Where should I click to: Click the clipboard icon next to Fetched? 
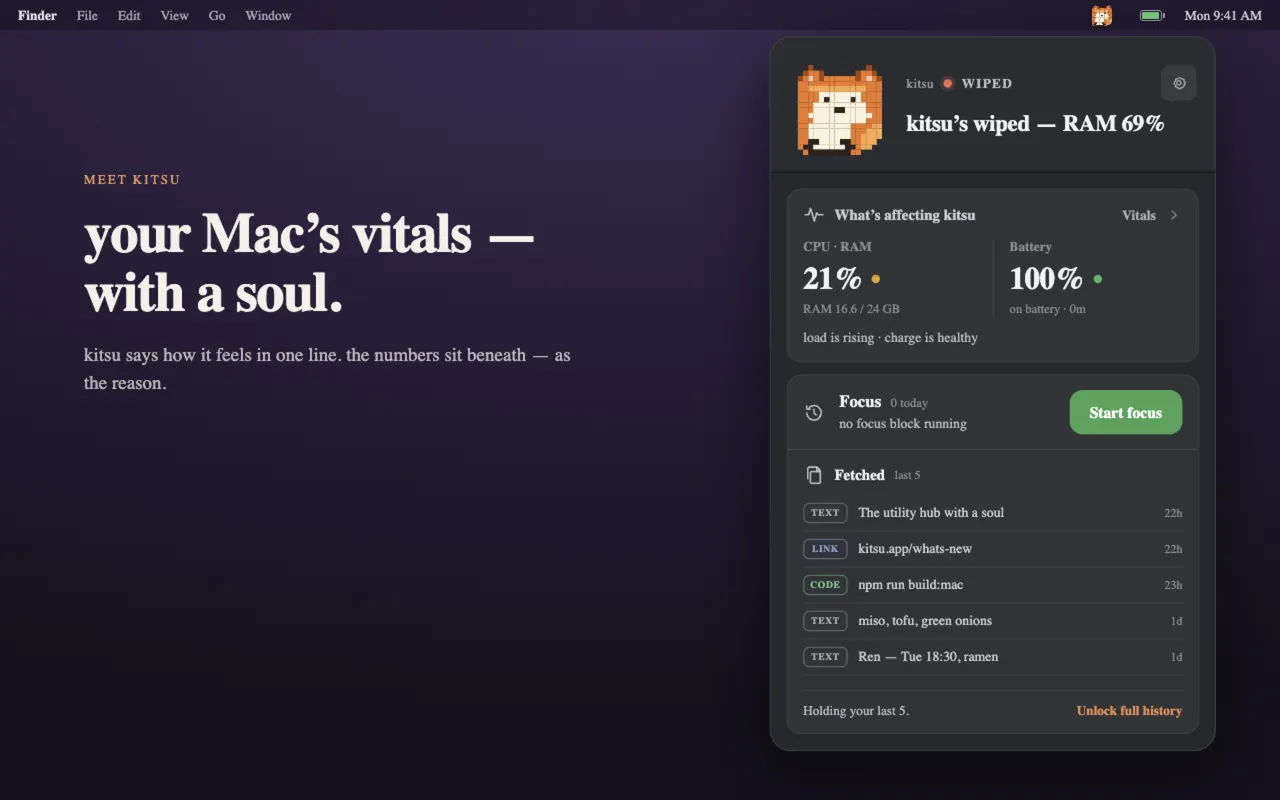[814, 475]
